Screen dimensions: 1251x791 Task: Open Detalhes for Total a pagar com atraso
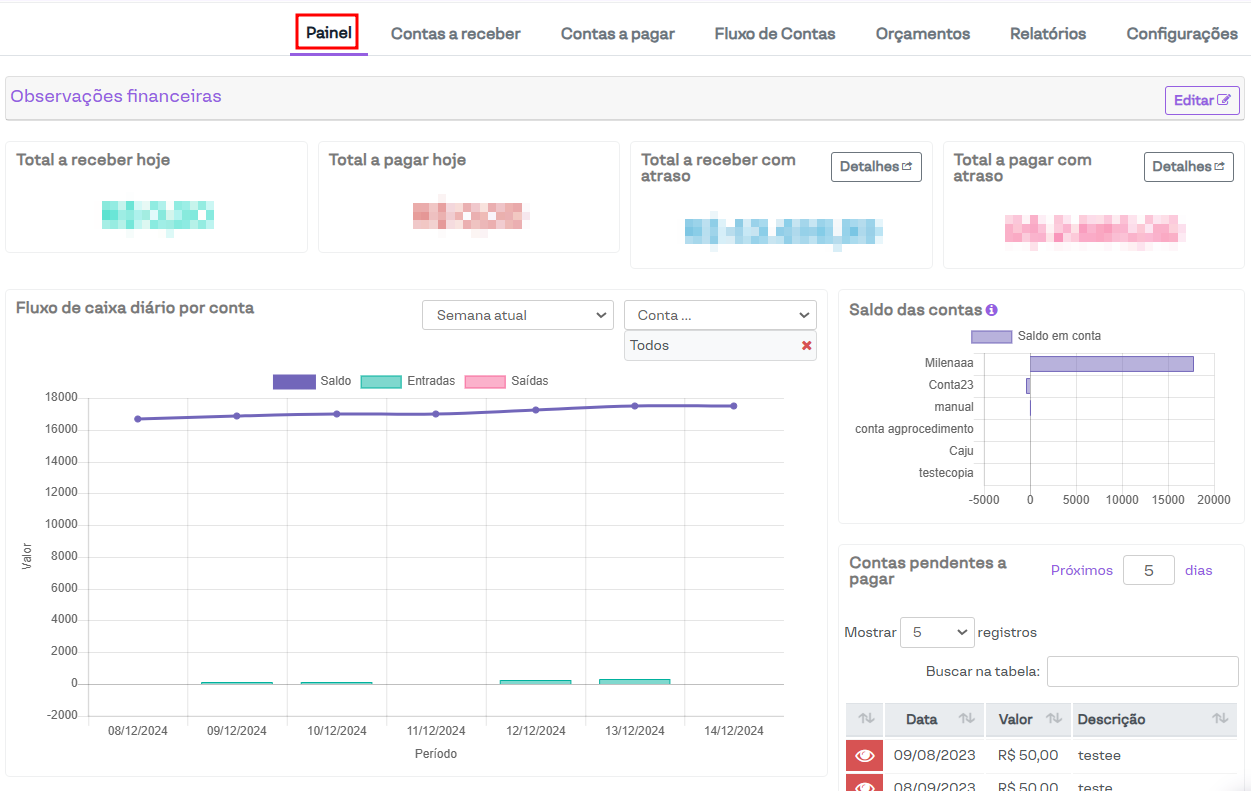click(x=1188, y=167)
